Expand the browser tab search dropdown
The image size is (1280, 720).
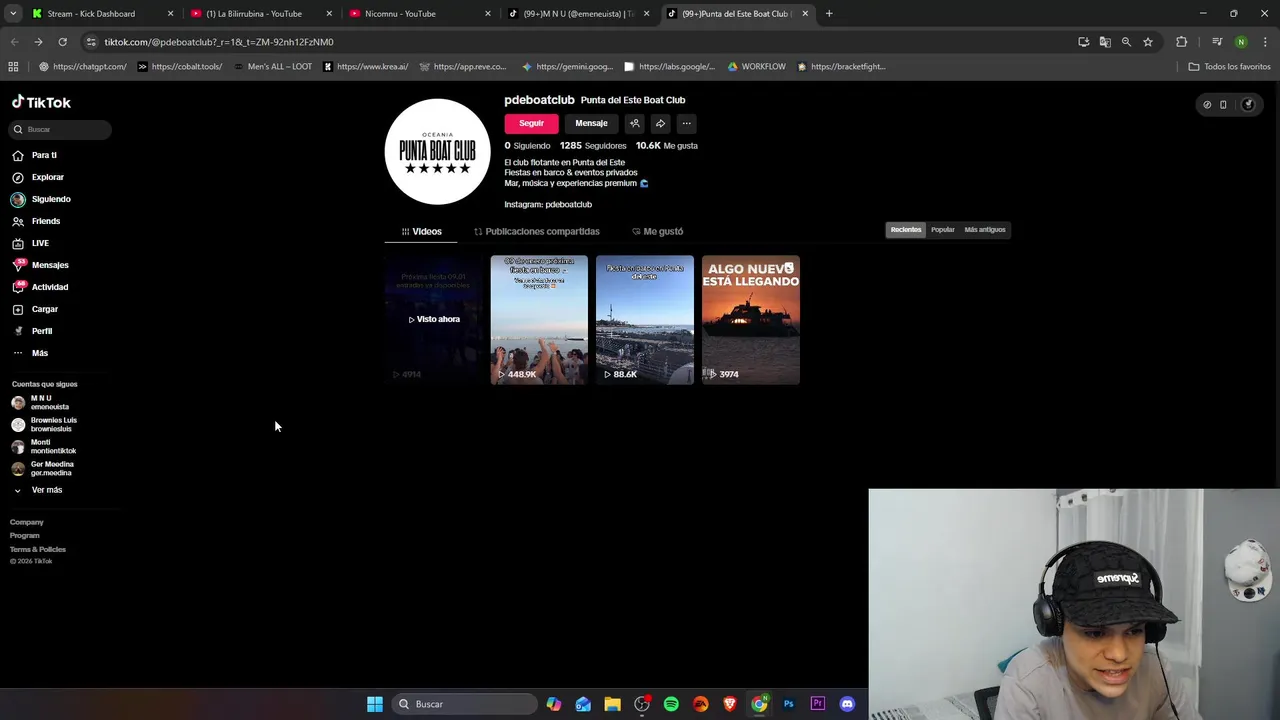click(13, 14)
